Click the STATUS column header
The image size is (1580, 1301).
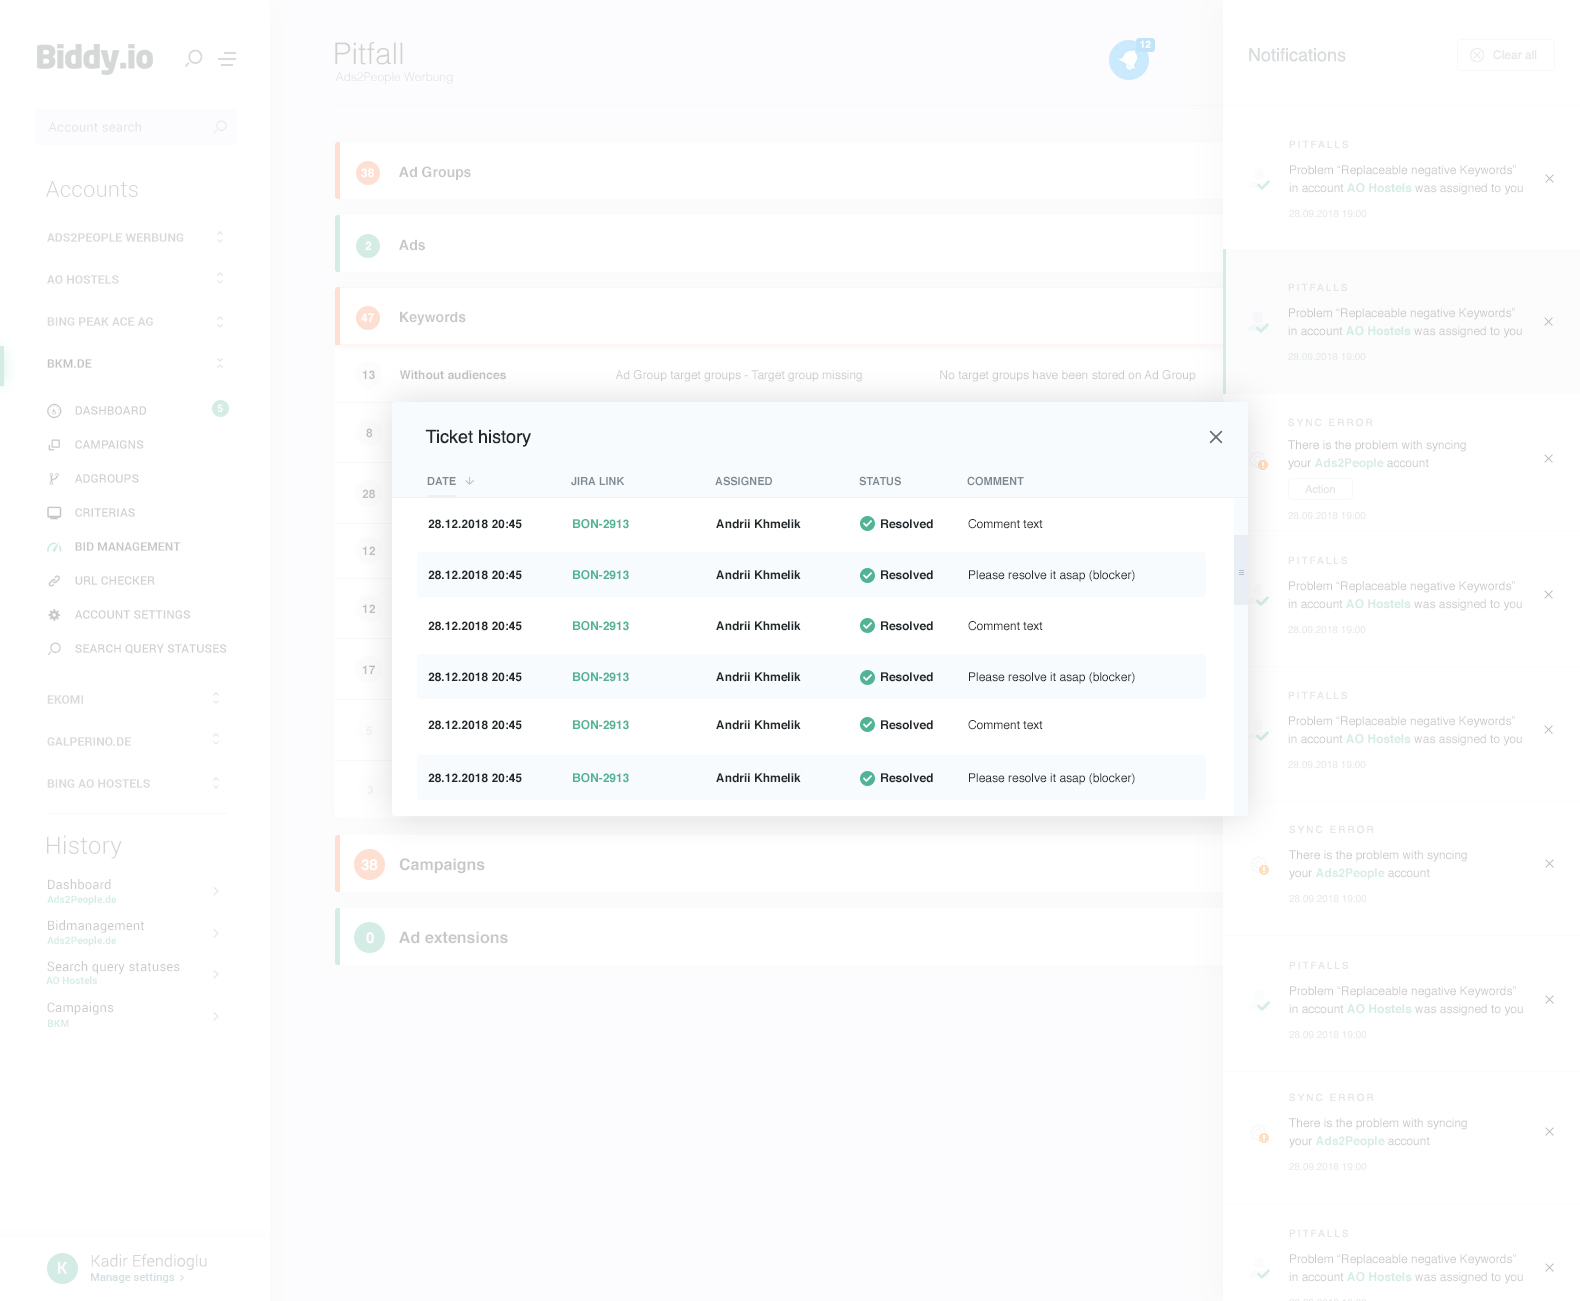tap(880, 481)
